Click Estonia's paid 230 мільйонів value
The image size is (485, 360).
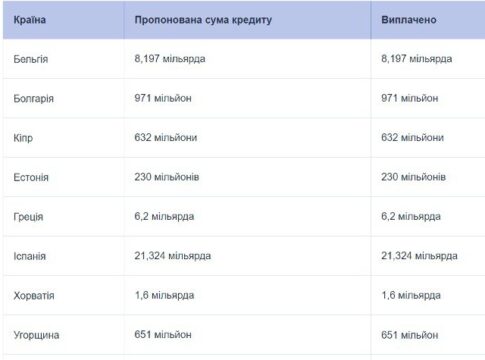coord(413,177)
